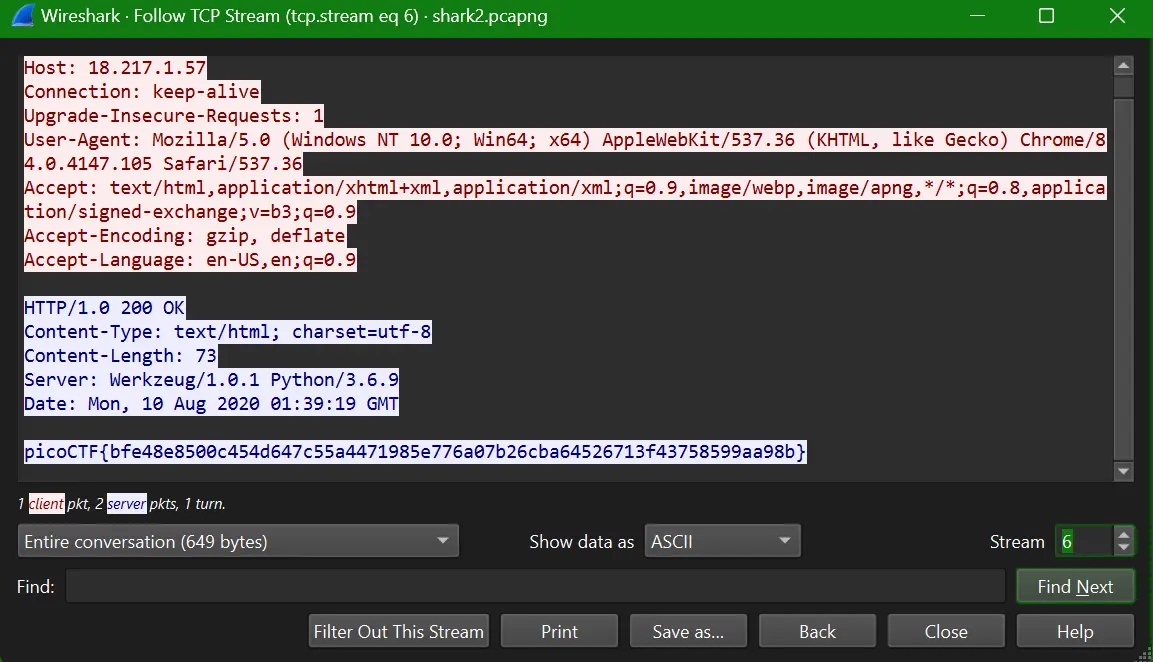The width and height of the screenshot is (1153, 662).
Task: Select the HTTP/1.0 200 OK response line
Action: click(105, 307)
